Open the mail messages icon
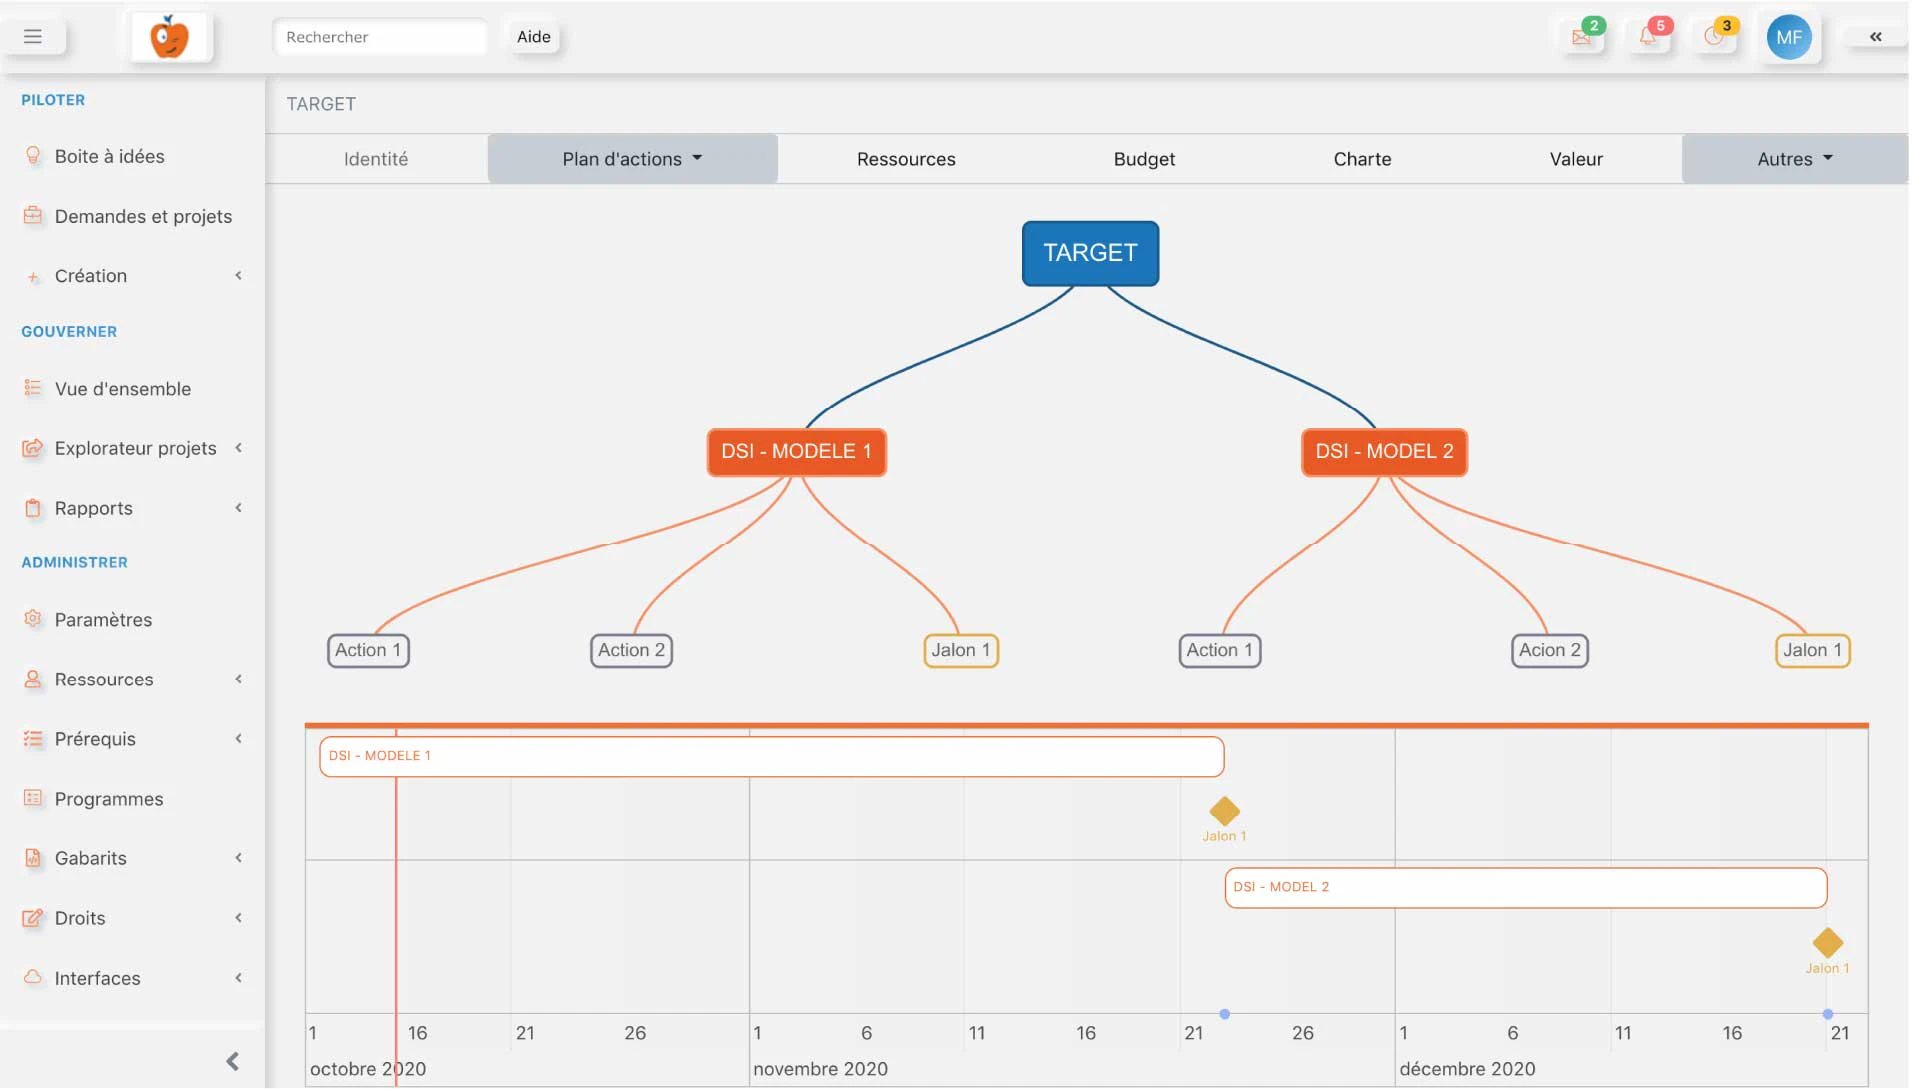This screenshot has width=1912, height=1089. tap(1582, 37)
